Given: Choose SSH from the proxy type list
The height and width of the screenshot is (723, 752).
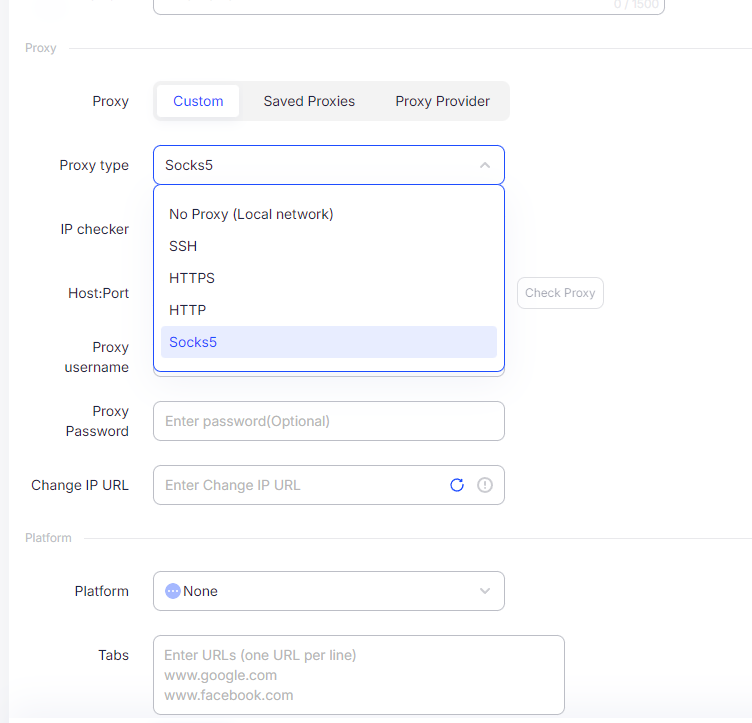Looking at the screenshot, I should pyautogui.click(x=183, y=246).
